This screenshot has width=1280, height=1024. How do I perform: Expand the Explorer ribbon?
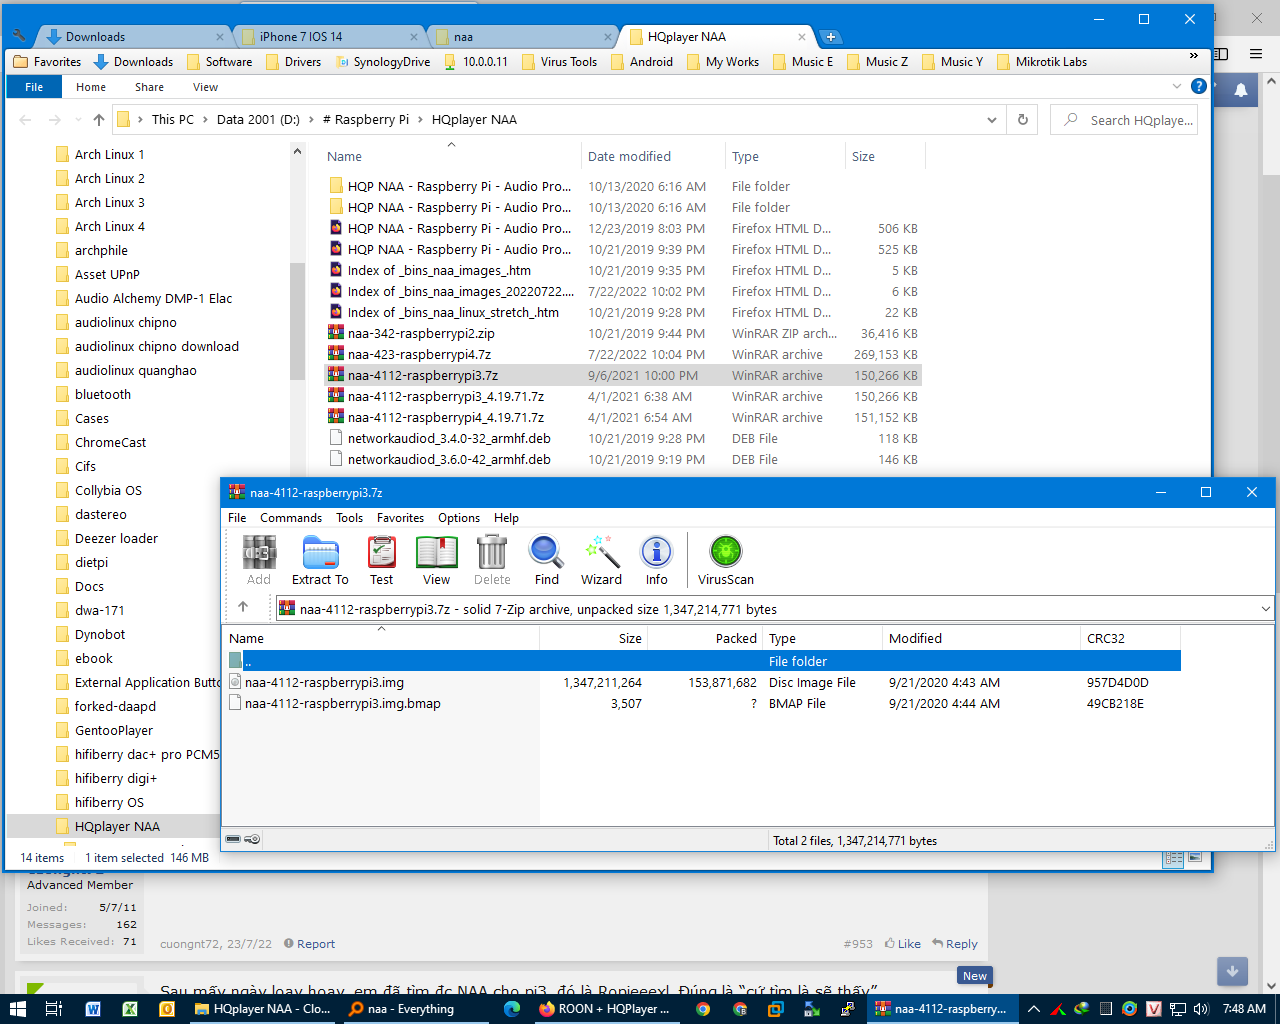click(x=1177, y=86)
